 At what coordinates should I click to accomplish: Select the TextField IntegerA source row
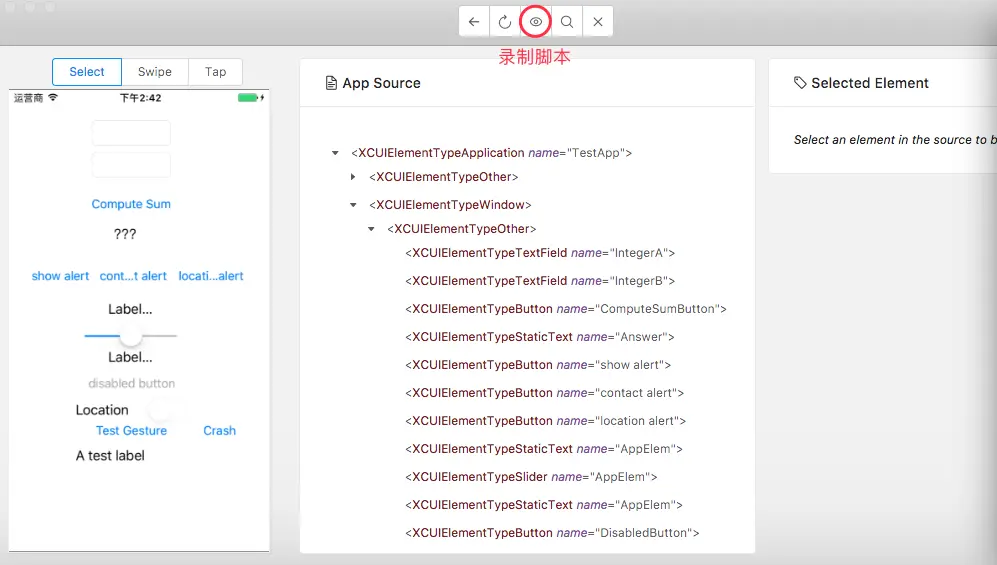coord(540,253)
